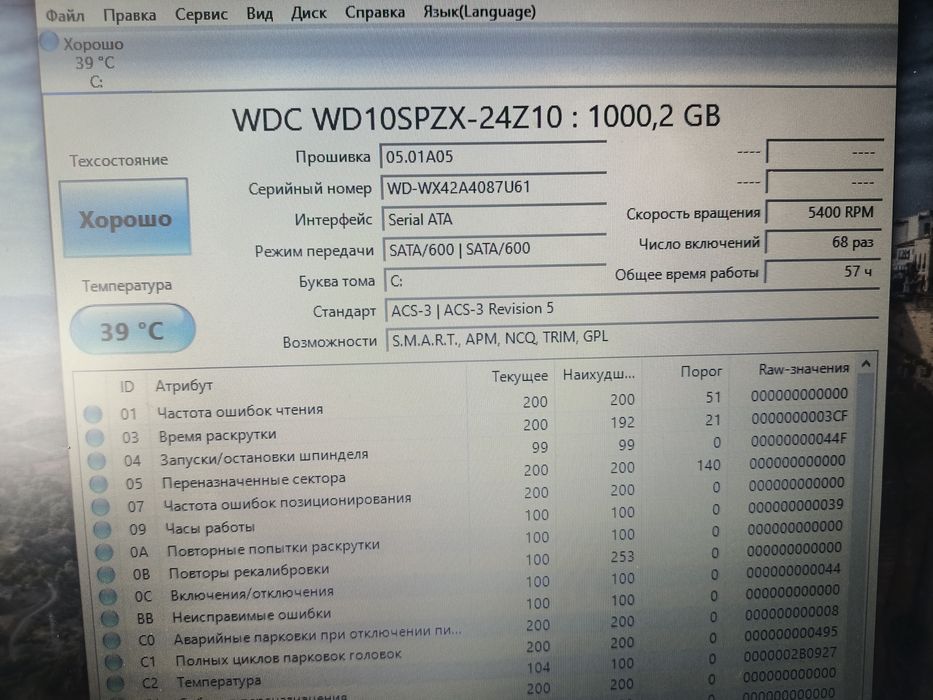Viewport: 933px width, 700px height.
Task: Click status circle for attribute C2
Action: 115,683
